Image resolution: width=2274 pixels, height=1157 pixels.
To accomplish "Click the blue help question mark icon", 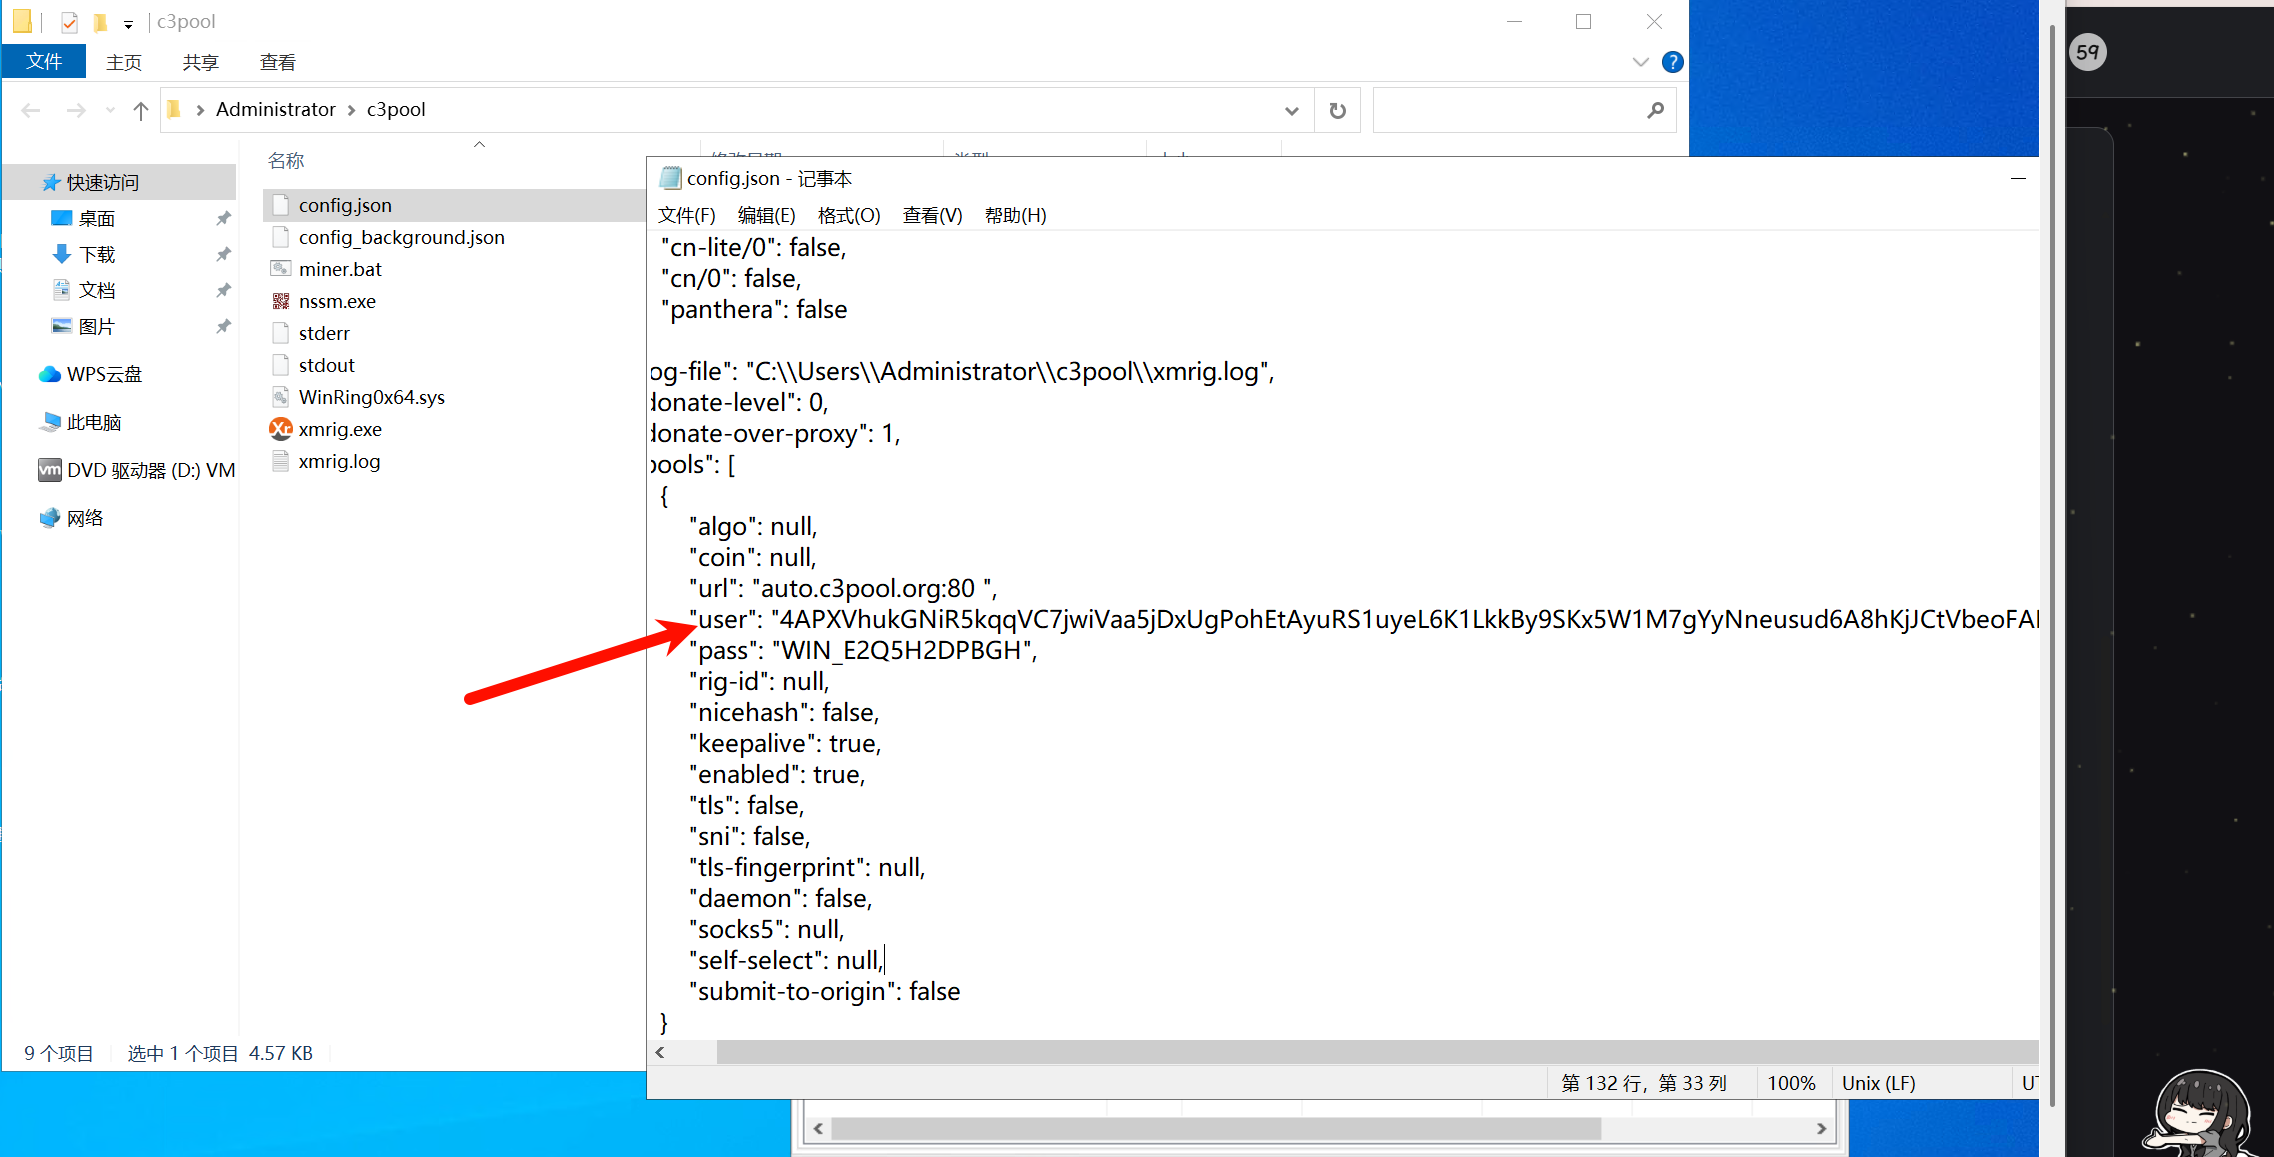I will click(x=1672, y=62).
